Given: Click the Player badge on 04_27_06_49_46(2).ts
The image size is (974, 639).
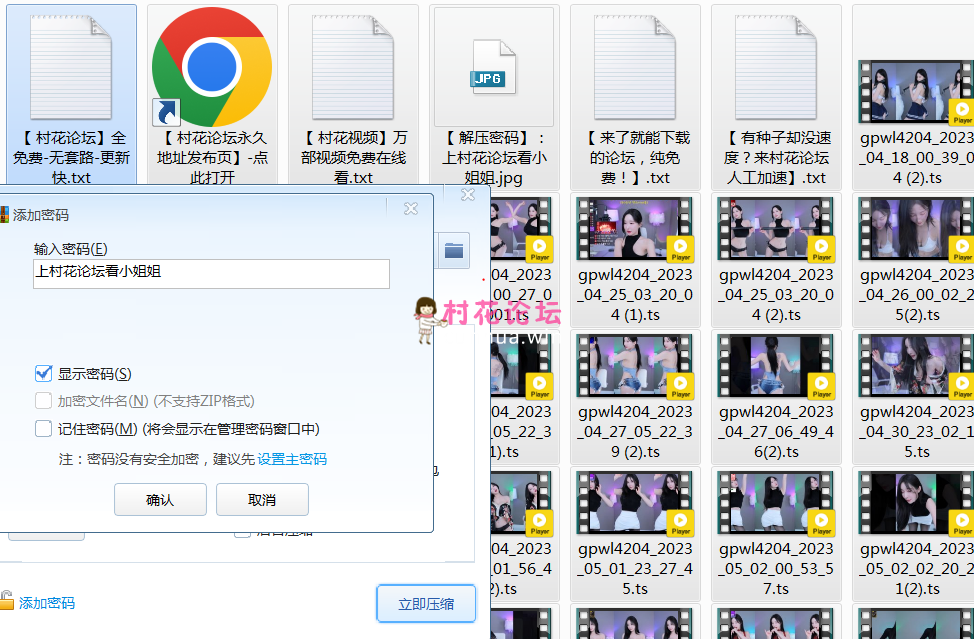Looking at the screenshot, I should (821, 386).
